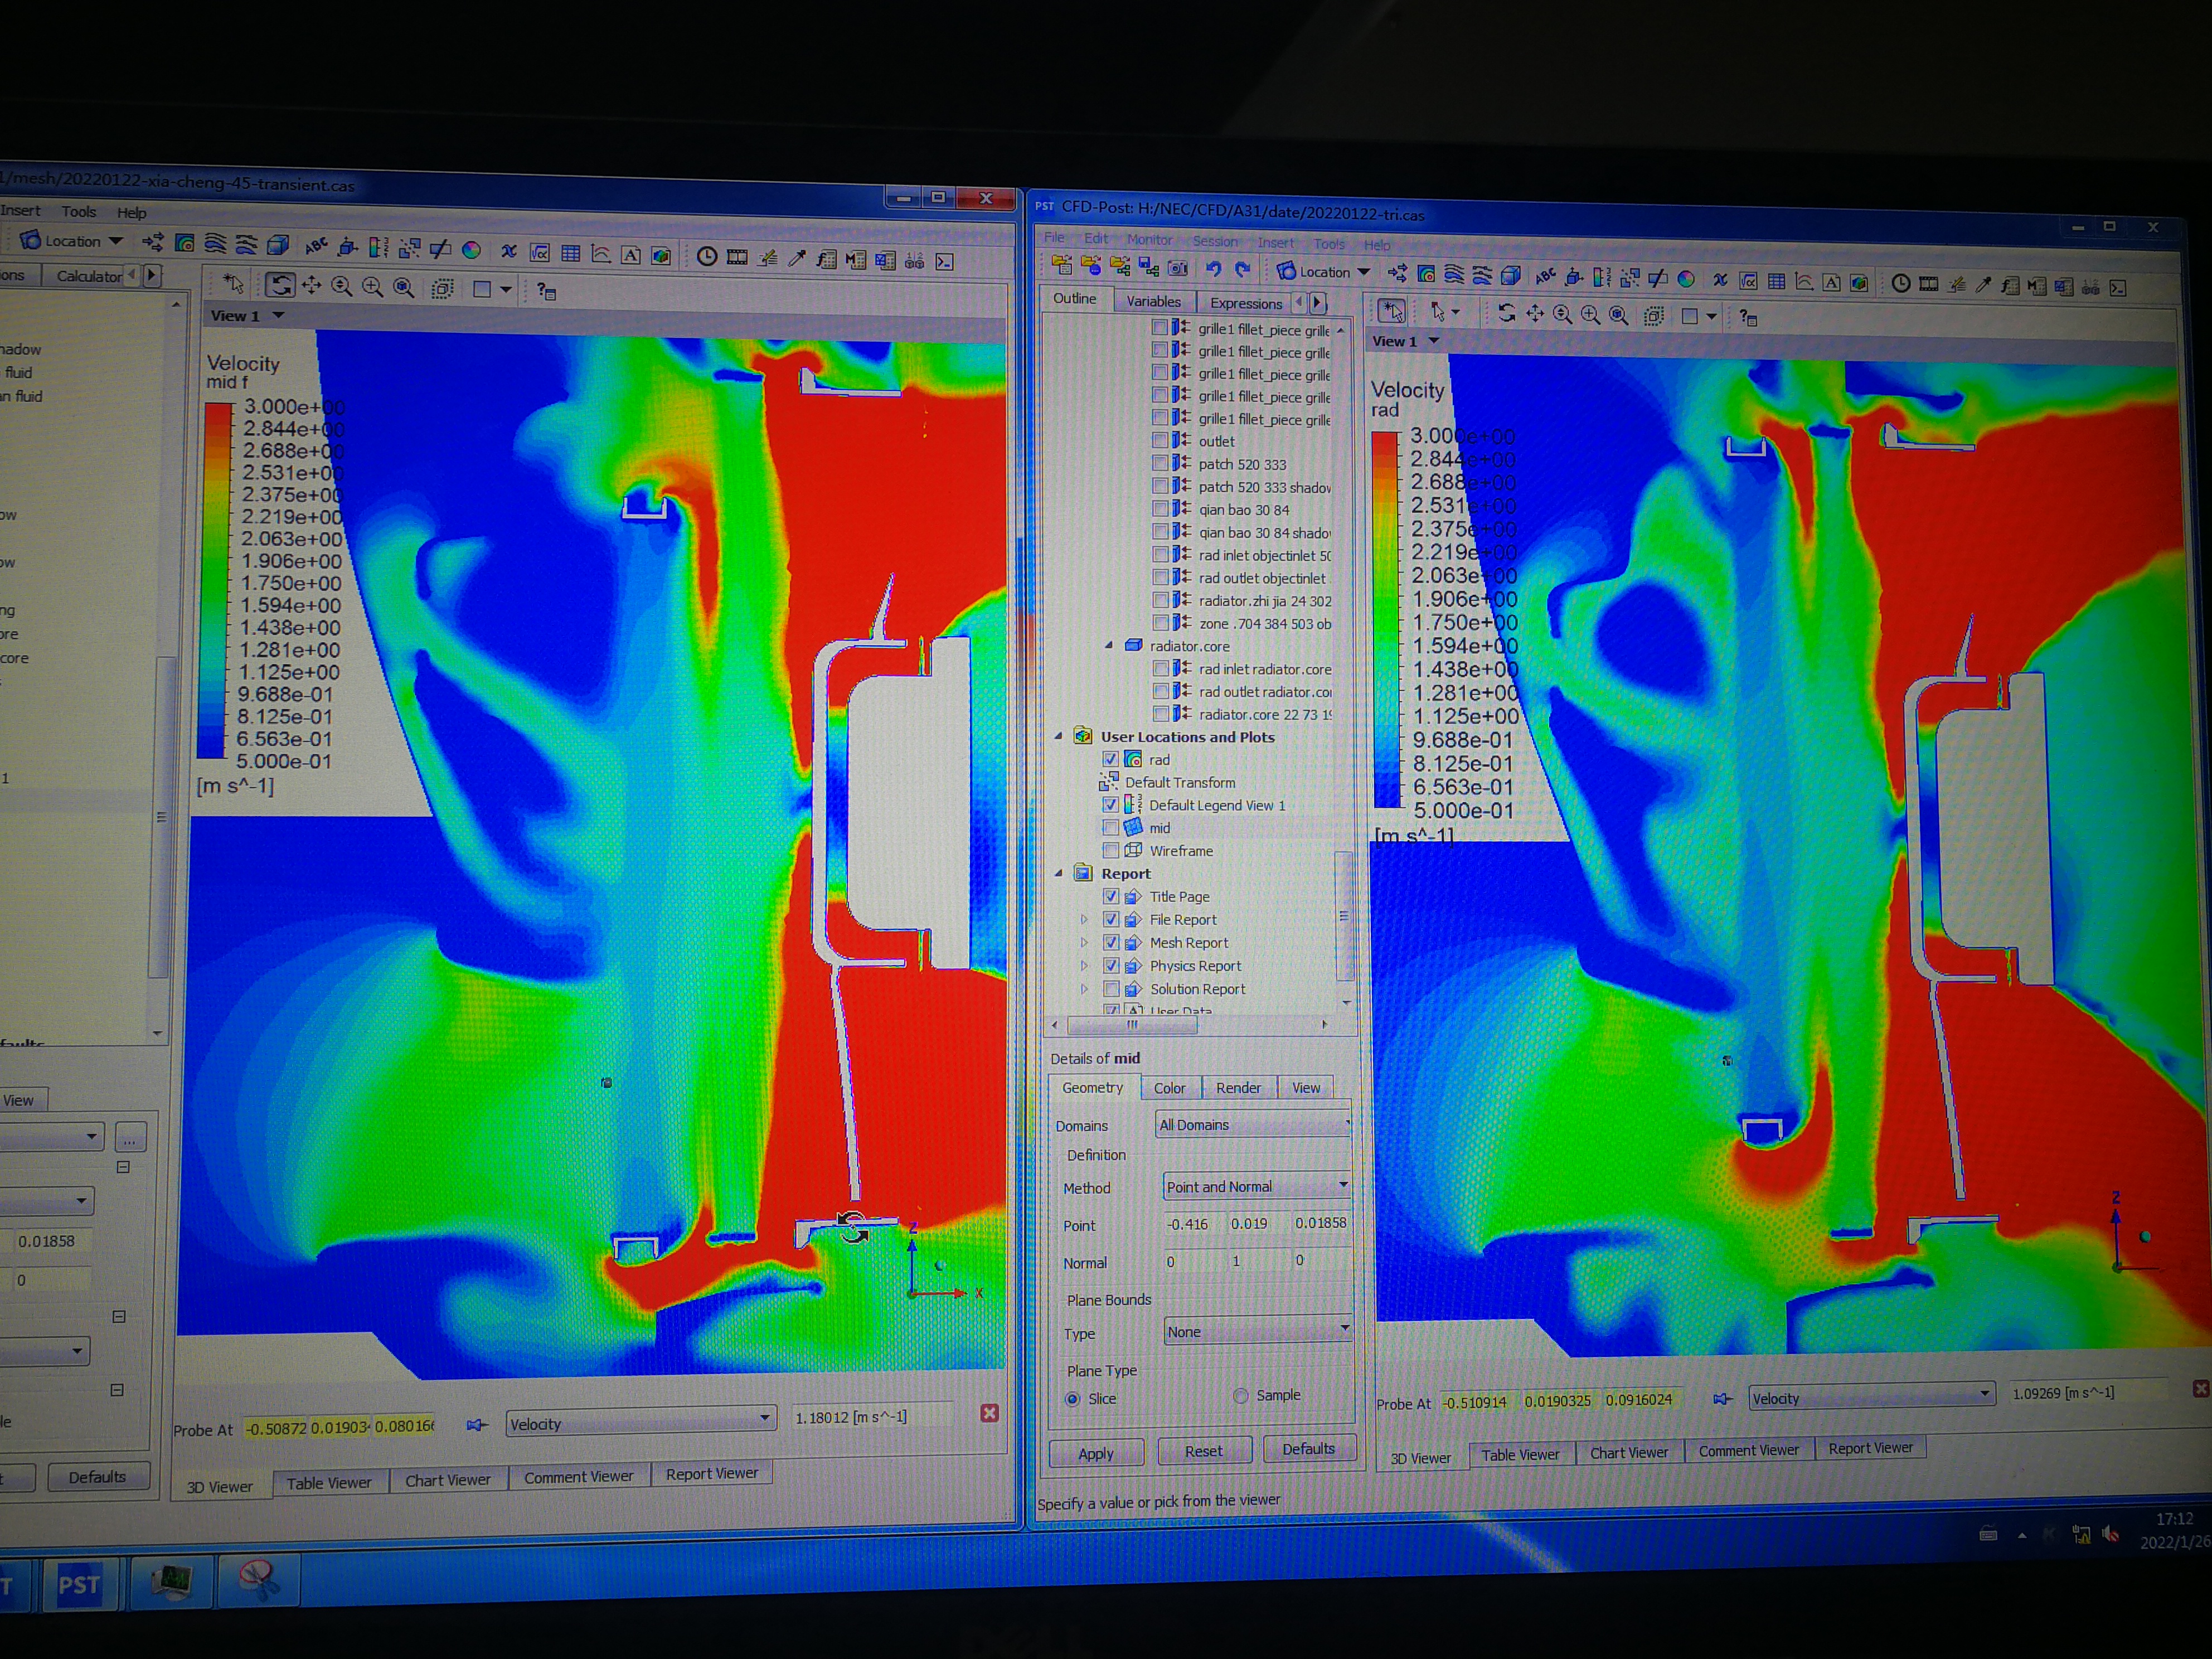Image resolution: width=2212 pixels, height=1659 pixels.
Task: Switch to the Variables tab
Action: coord(1153,301)
